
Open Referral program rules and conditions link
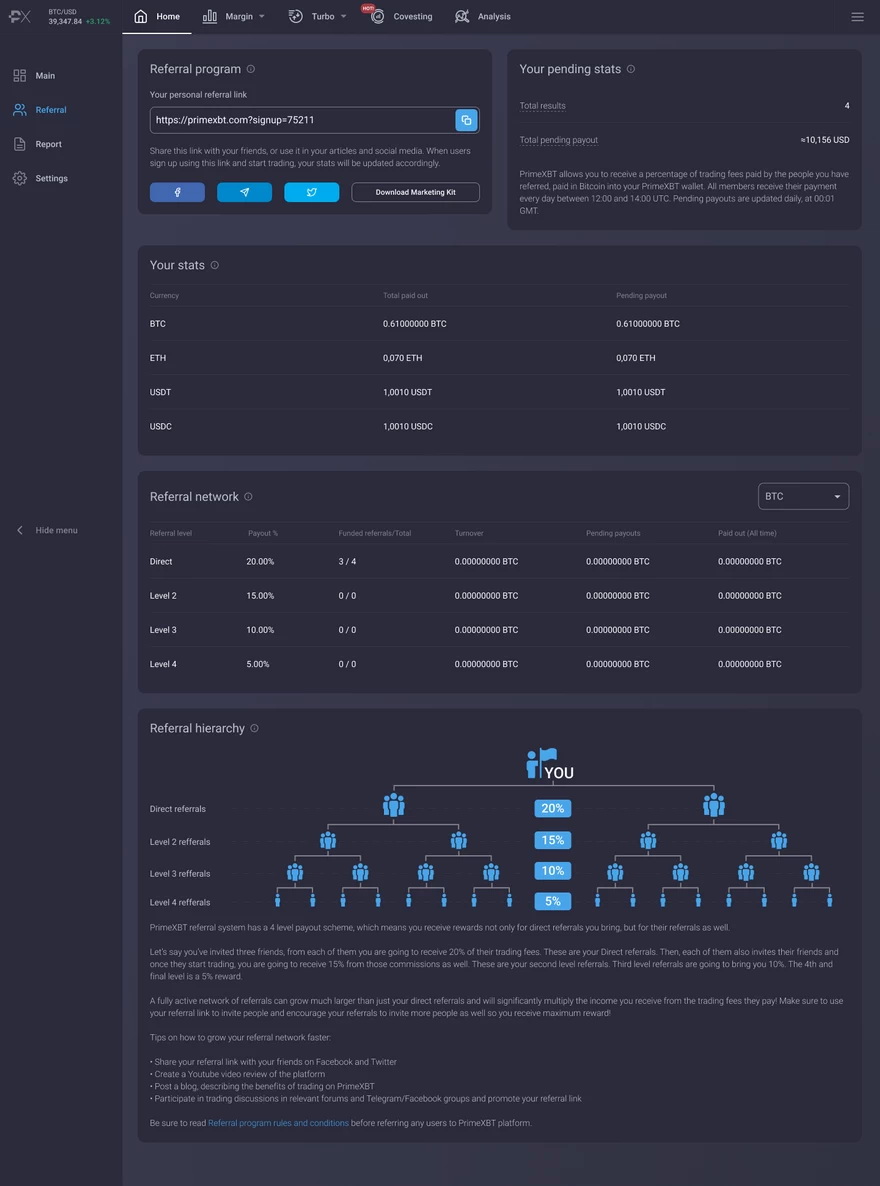[278, 1123]
